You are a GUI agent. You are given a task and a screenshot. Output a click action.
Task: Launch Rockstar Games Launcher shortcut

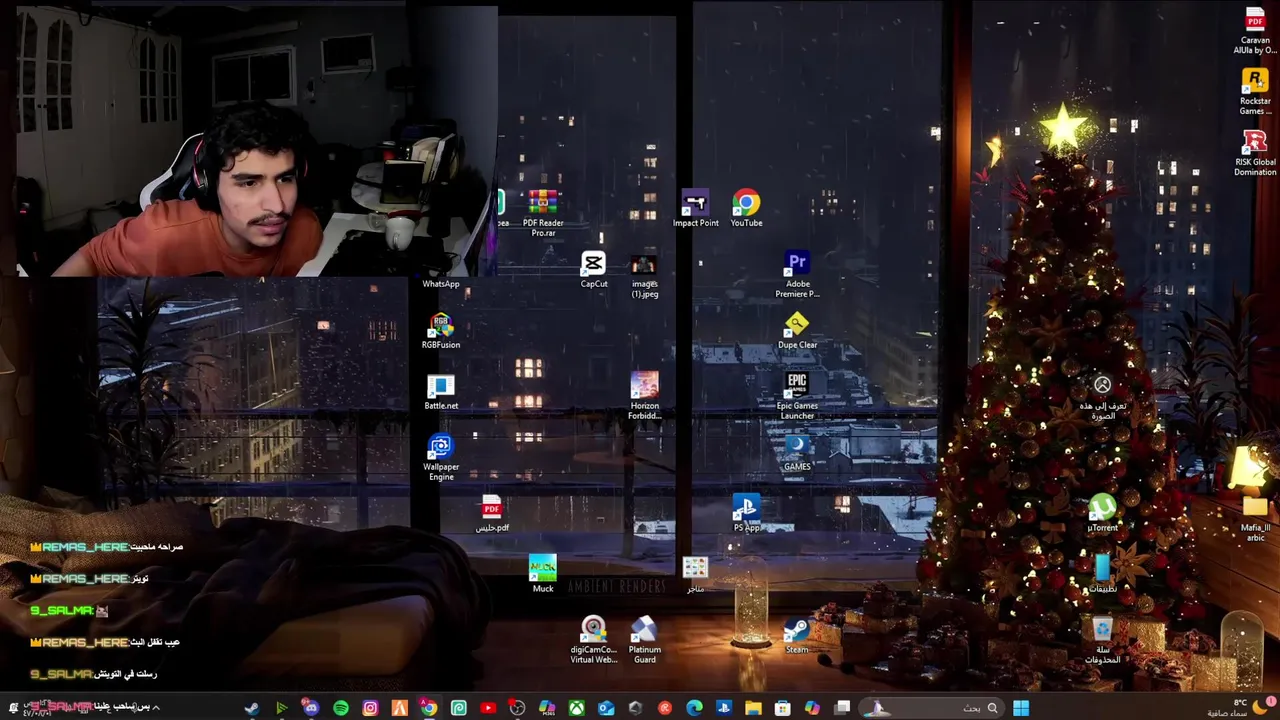pos(1255,92)
